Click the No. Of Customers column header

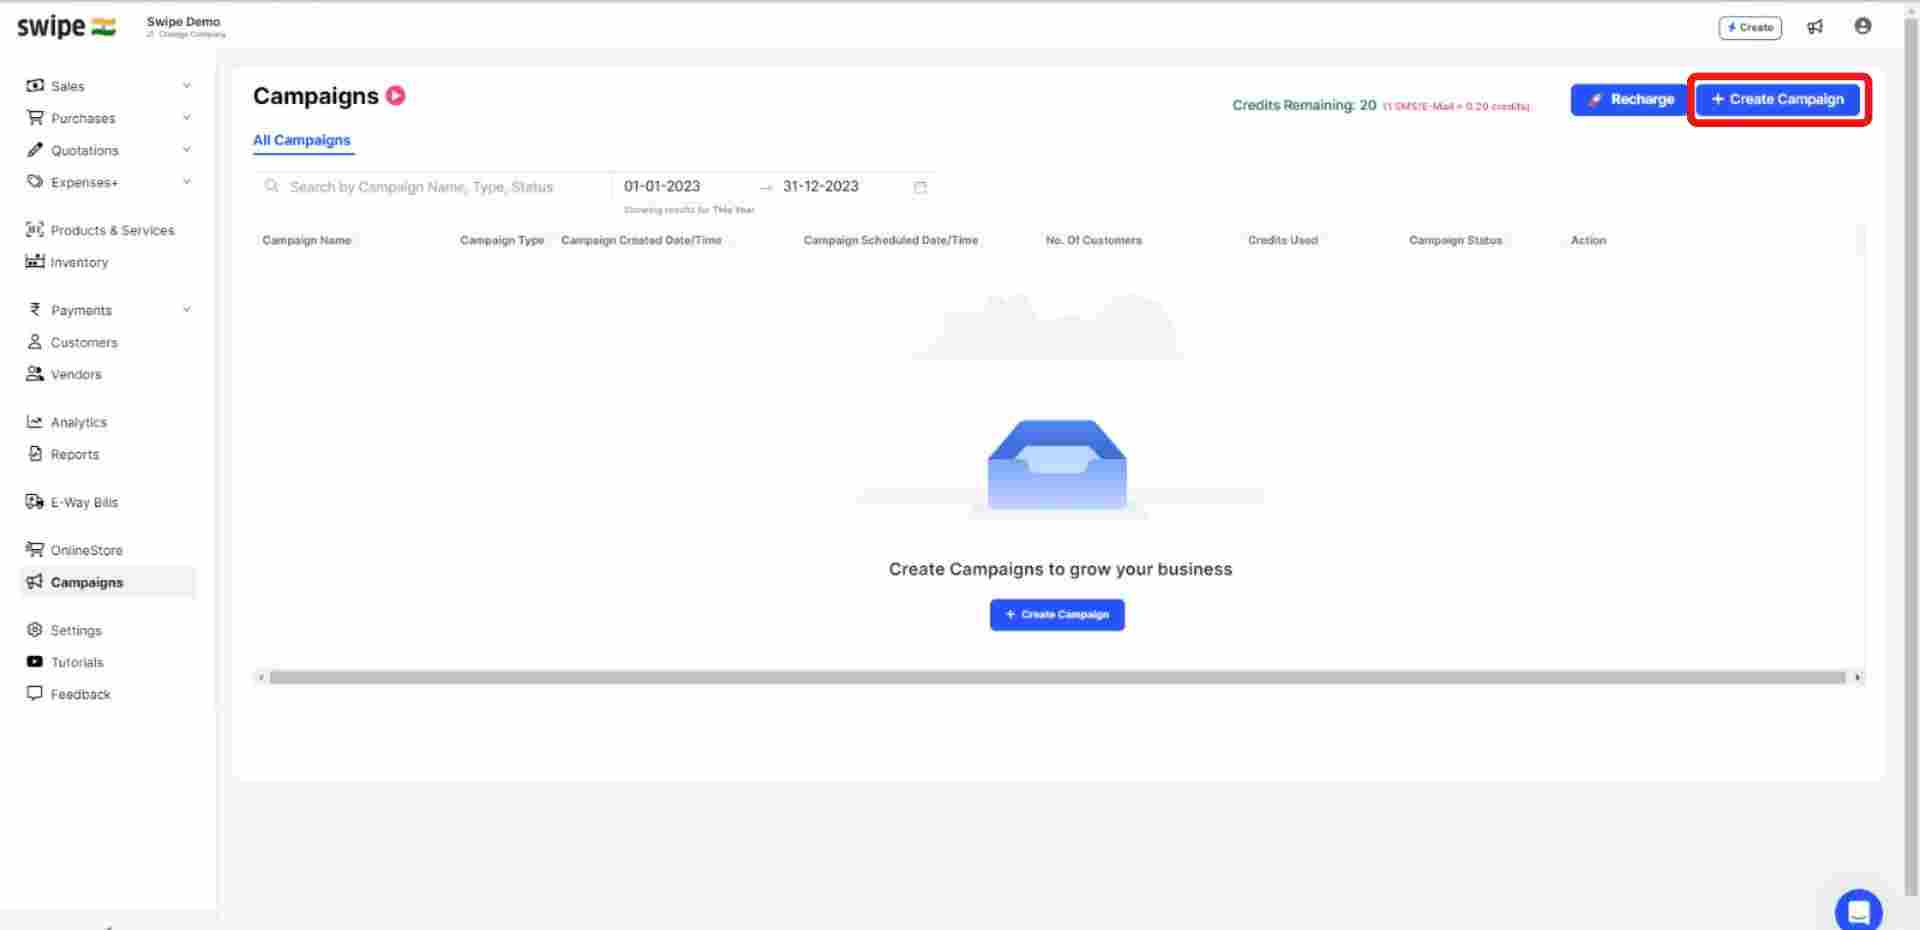point(1093,240)
